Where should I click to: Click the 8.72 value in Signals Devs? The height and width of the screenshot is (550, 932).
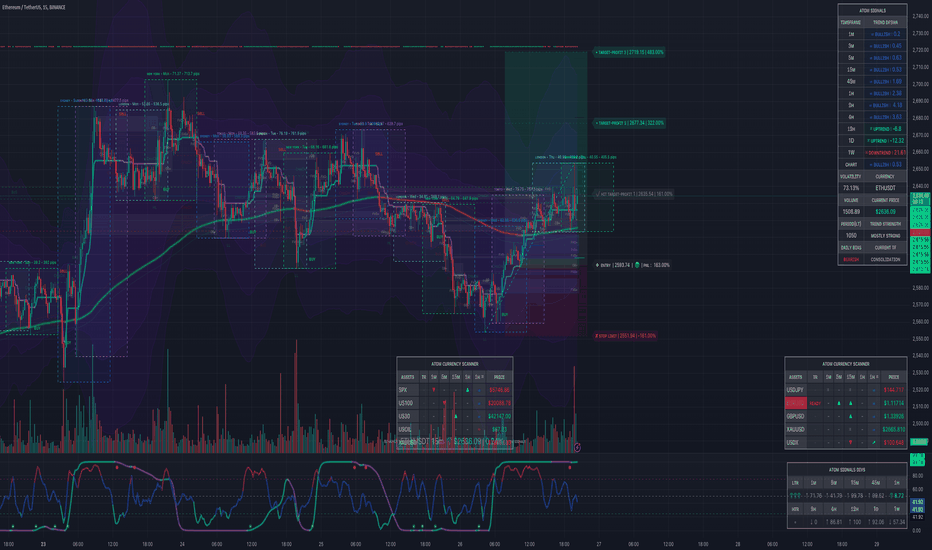click(x=897, y=495)
